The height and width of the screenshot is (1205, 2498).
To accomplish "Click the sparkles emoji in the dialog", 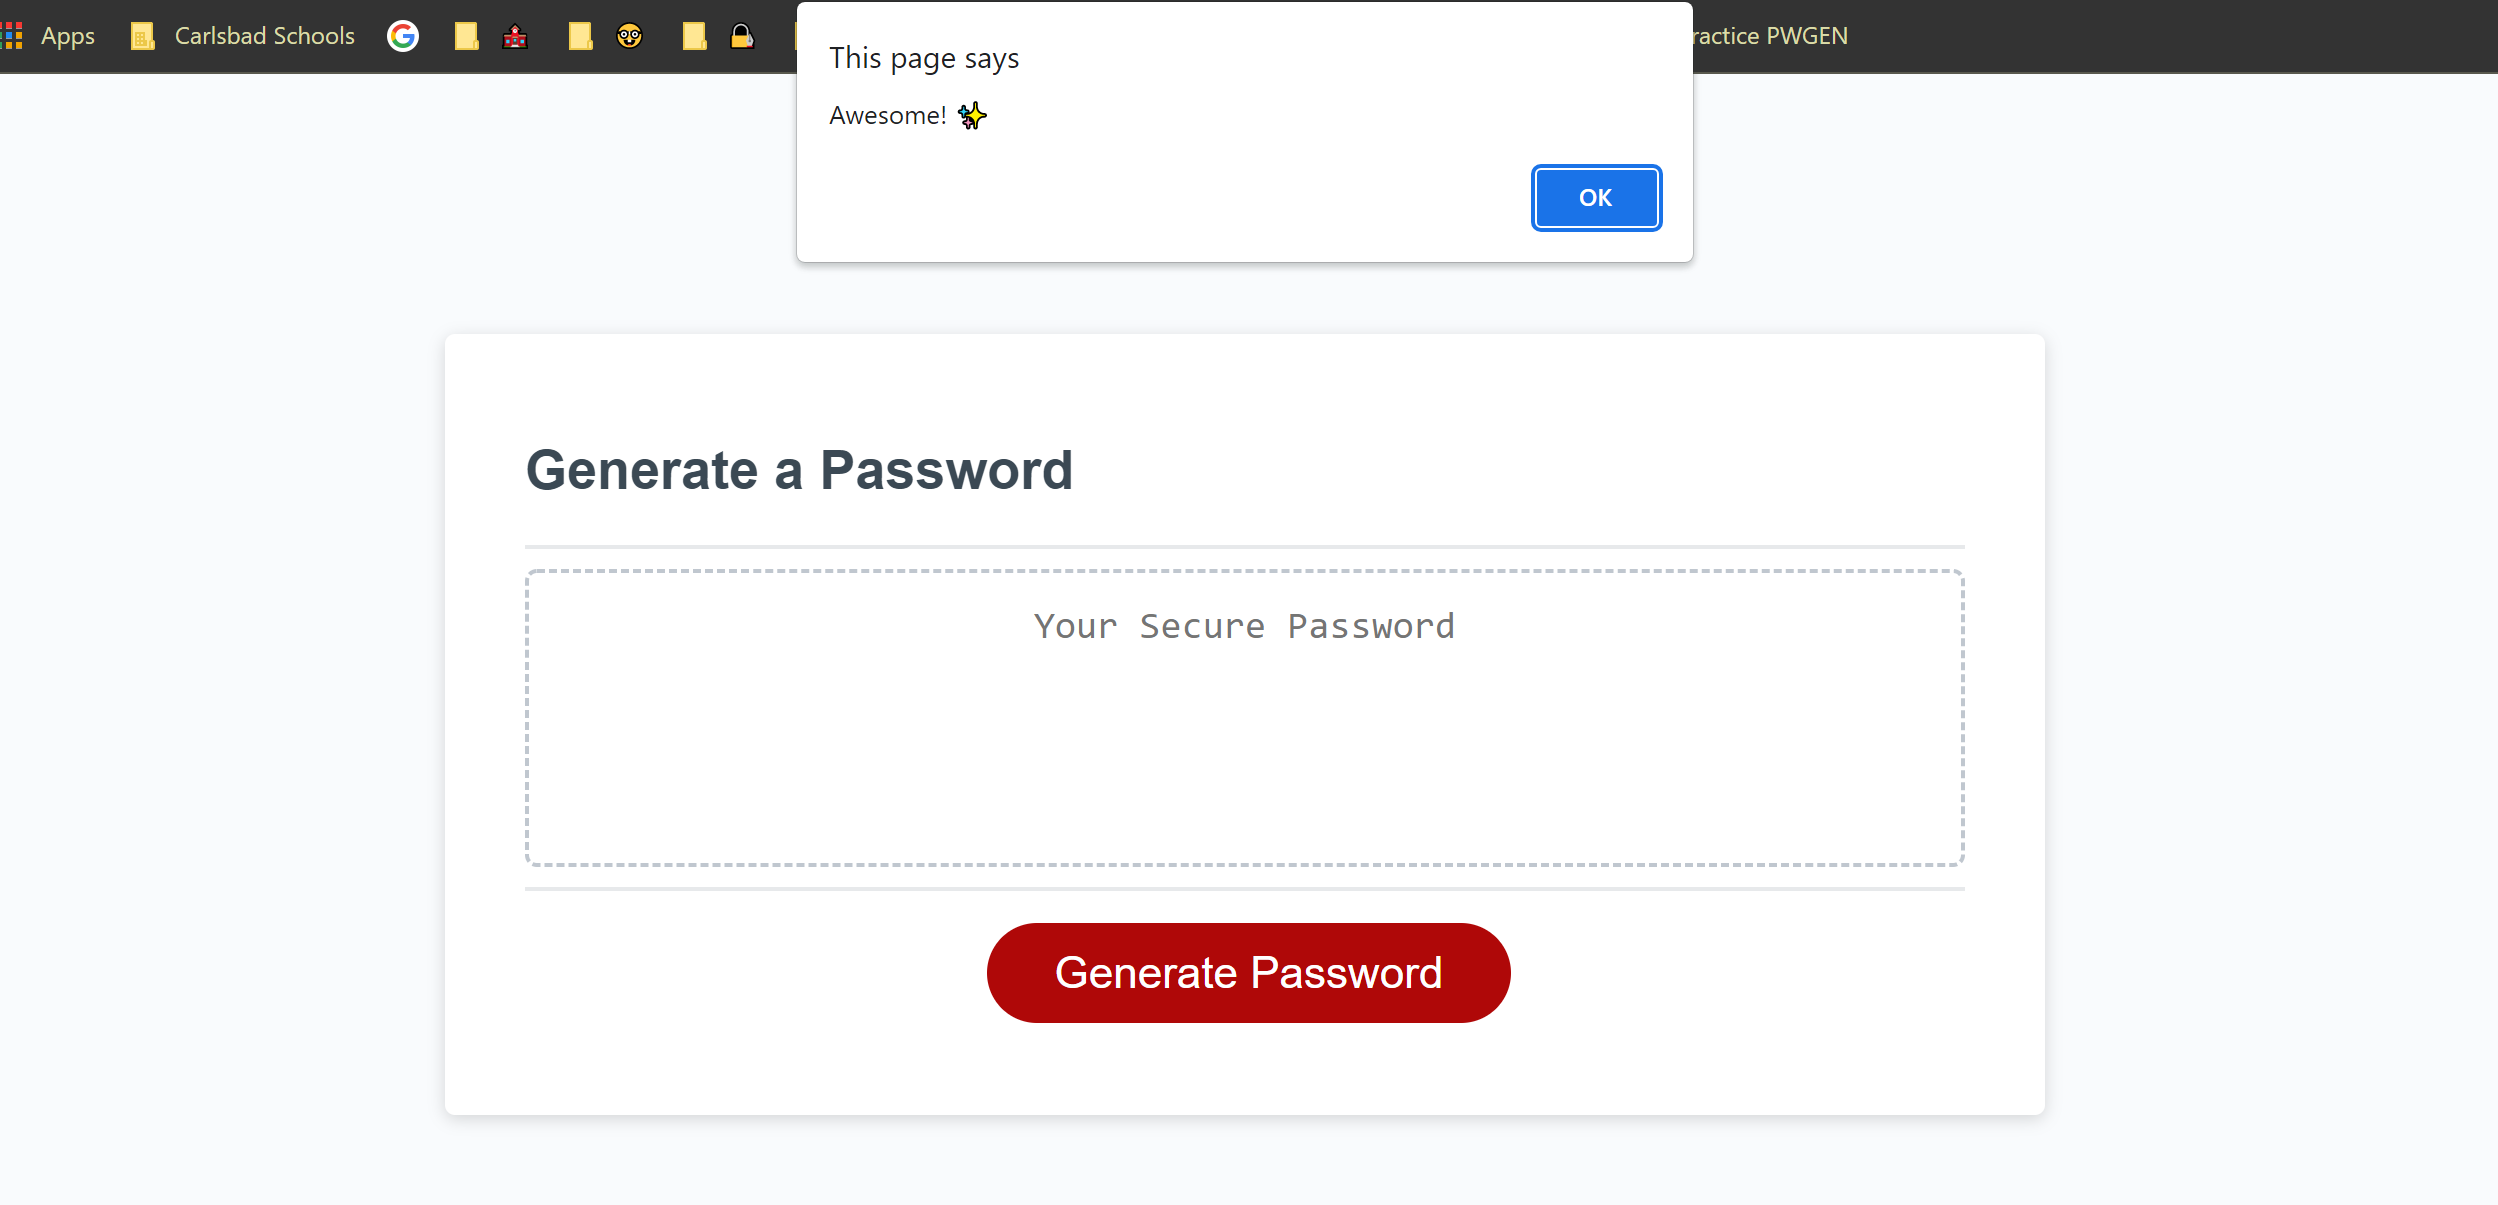I will coord(972,115).
